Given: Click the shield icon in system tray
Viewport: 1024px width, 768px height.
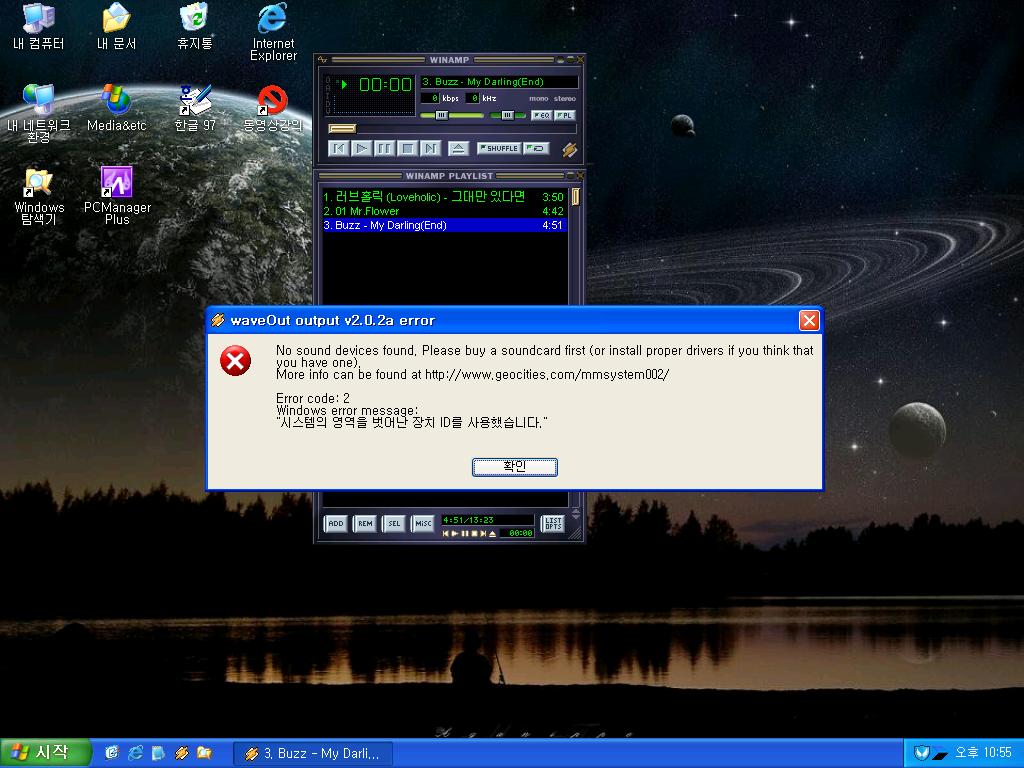Looking at the screenshot, I should coord(921,753).
